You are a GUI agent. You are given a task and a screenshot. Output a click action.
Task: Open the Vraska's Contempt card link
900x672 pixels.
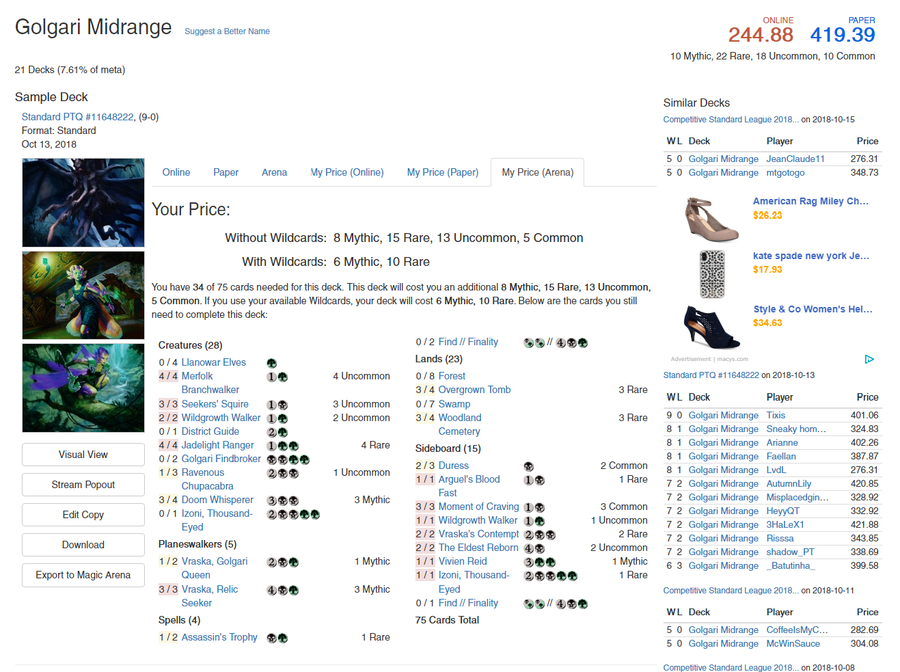(x=478, y=534)
